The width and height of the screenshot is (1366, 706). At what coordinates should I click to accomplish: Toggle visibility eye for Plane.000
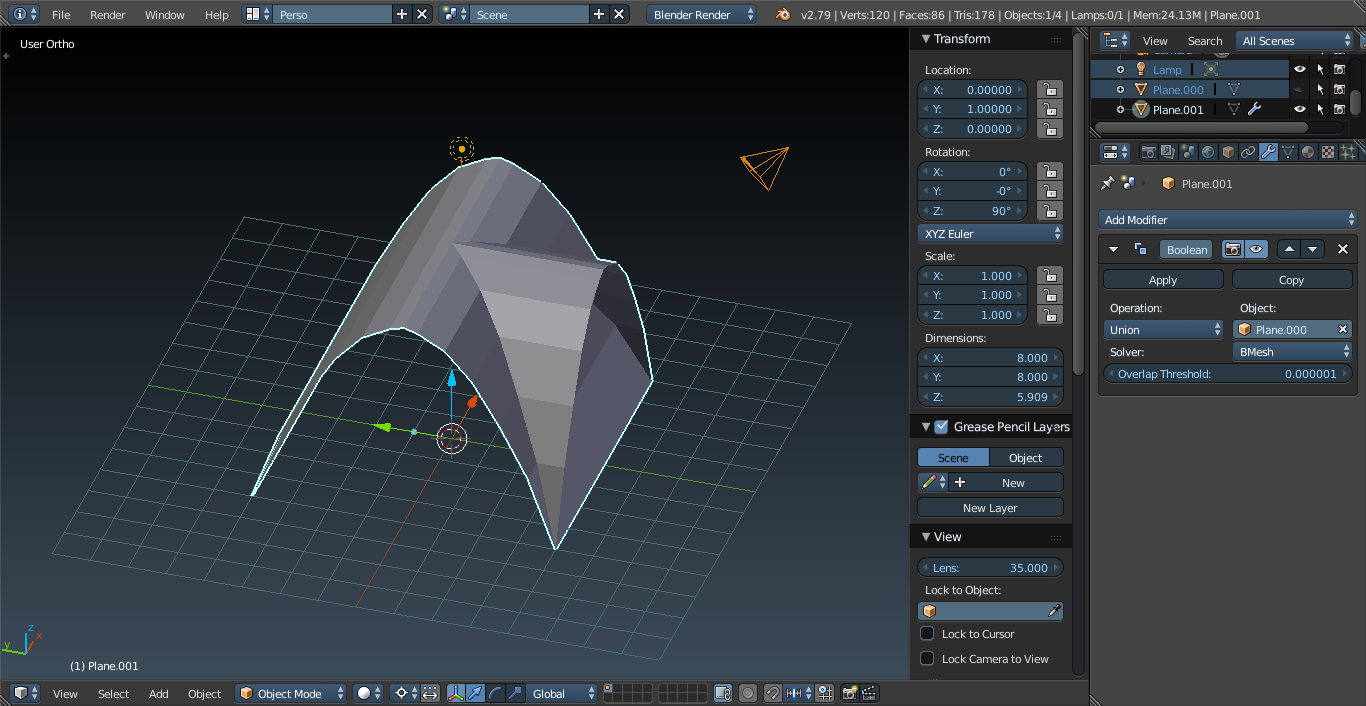click(x=1299, y=90)
